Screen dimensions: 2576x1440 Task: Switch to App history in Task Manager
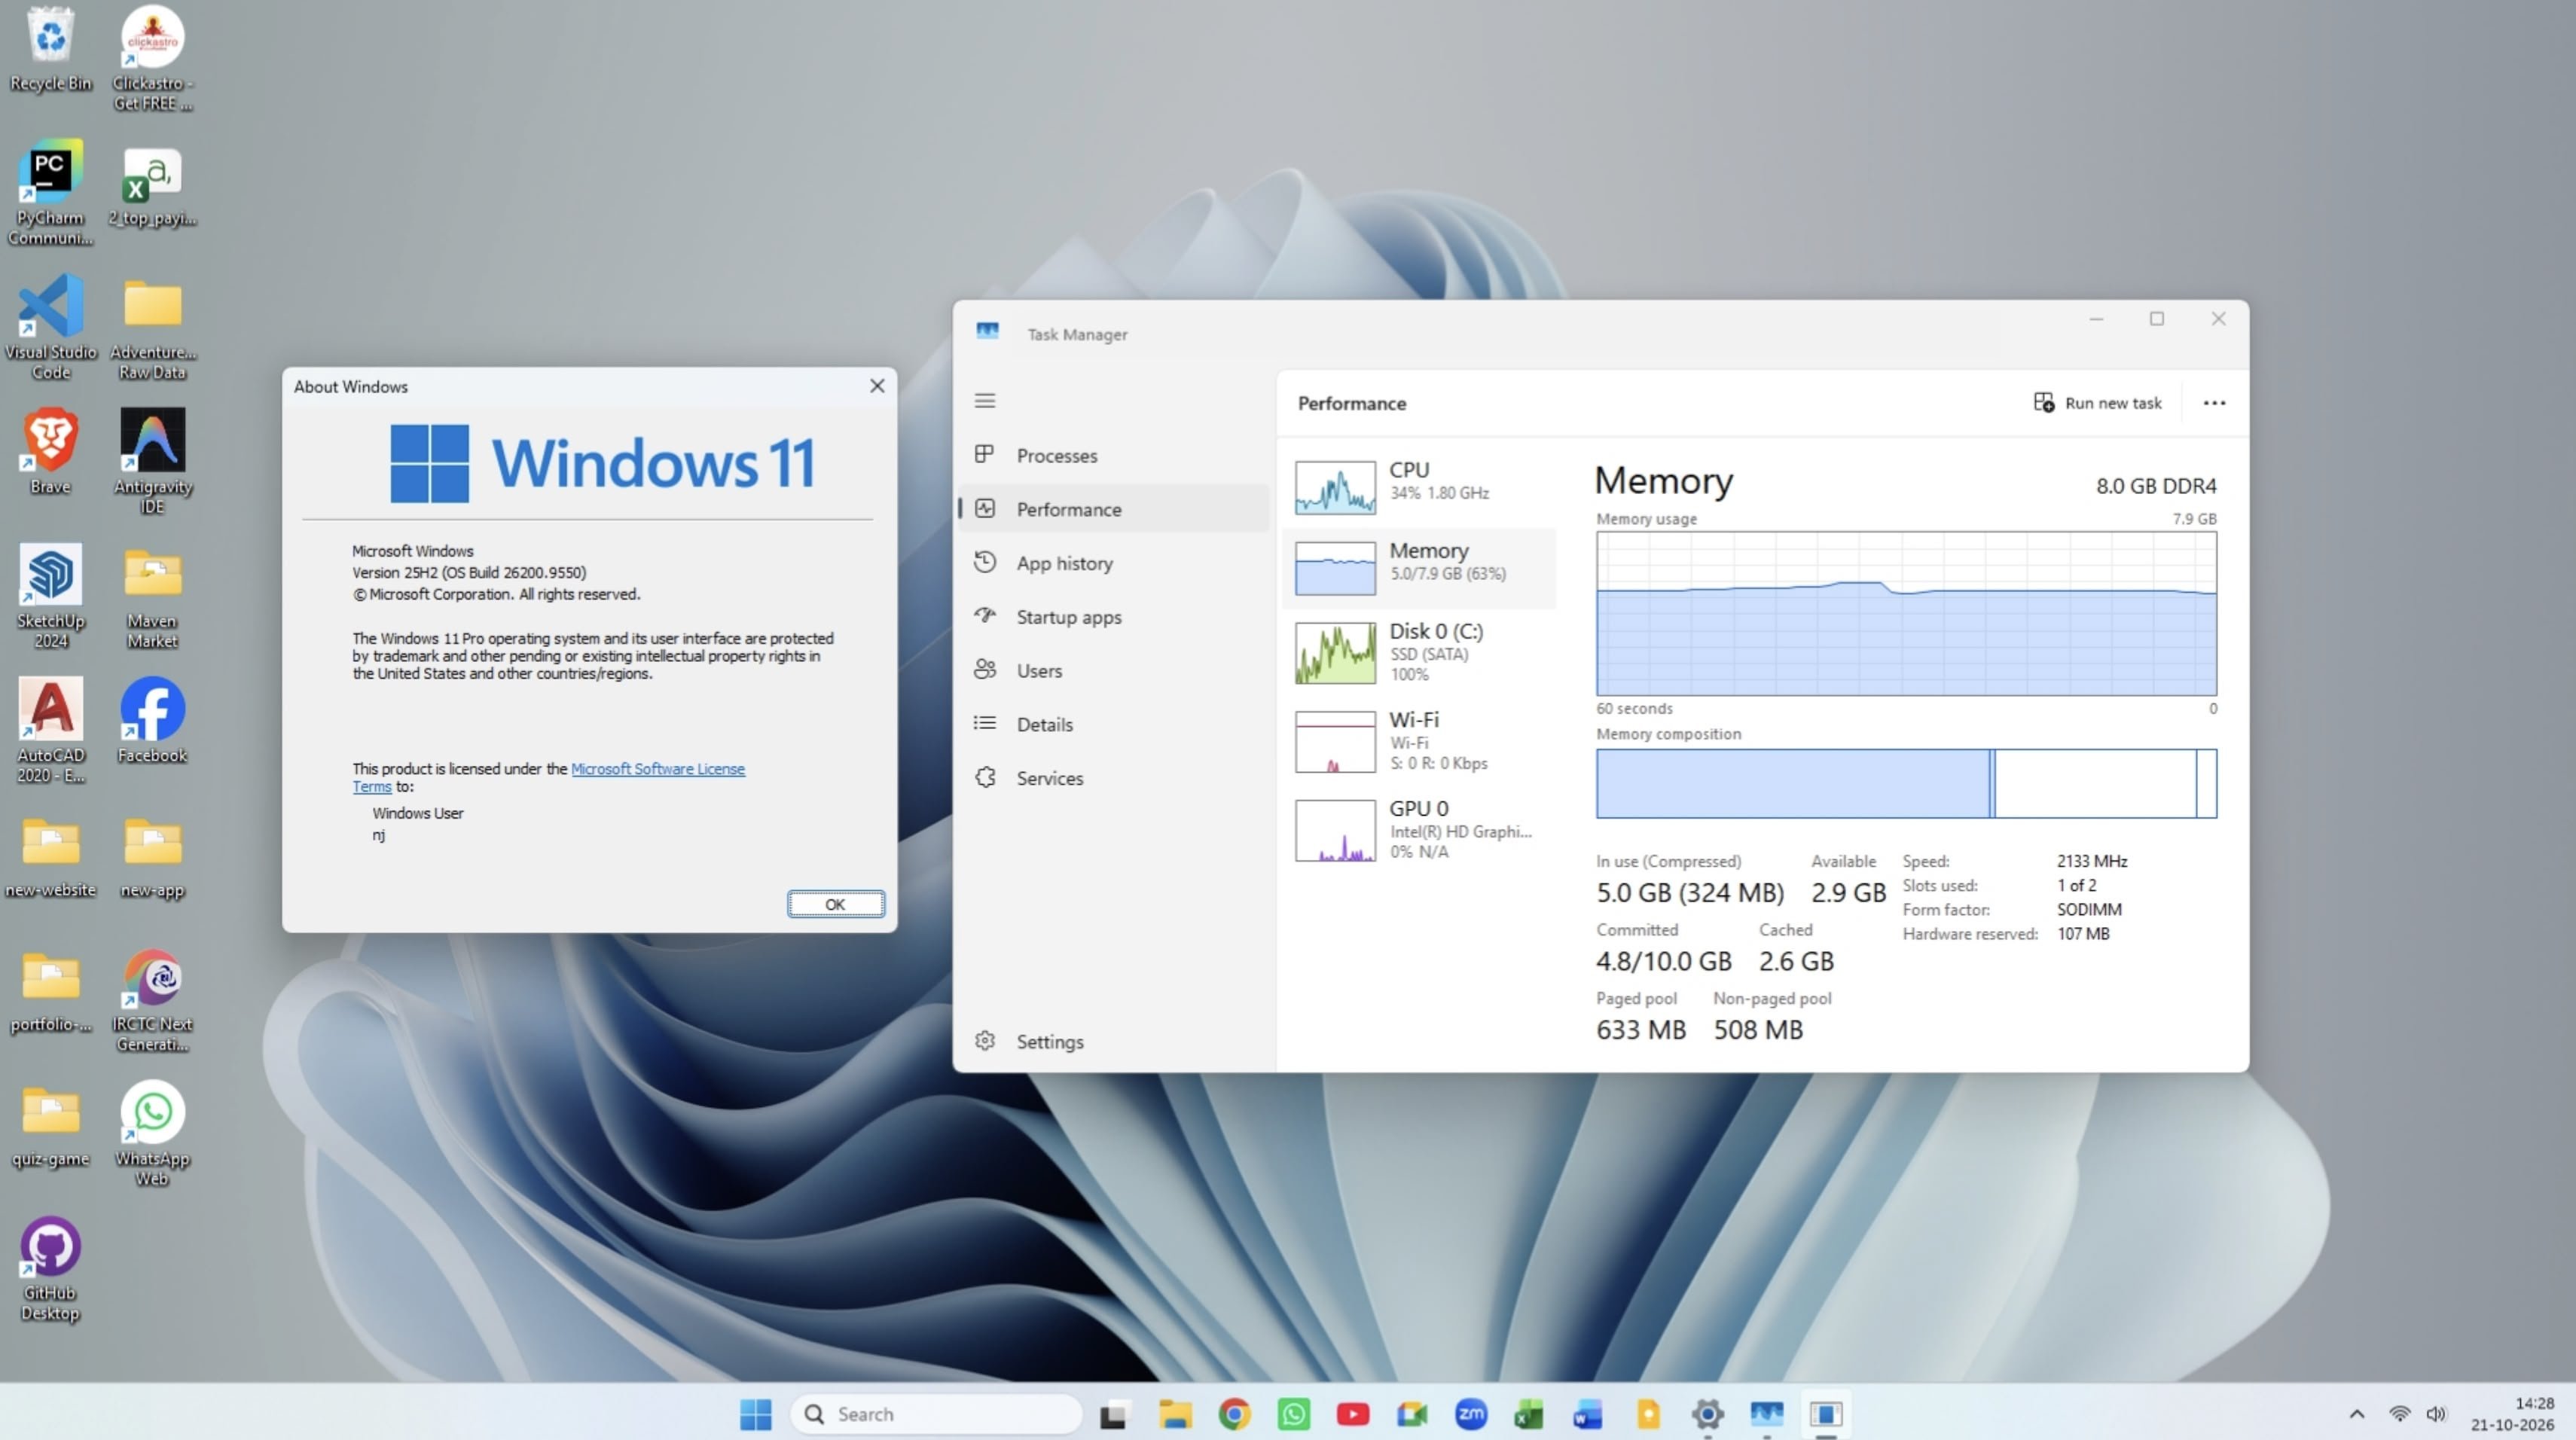1114,563
